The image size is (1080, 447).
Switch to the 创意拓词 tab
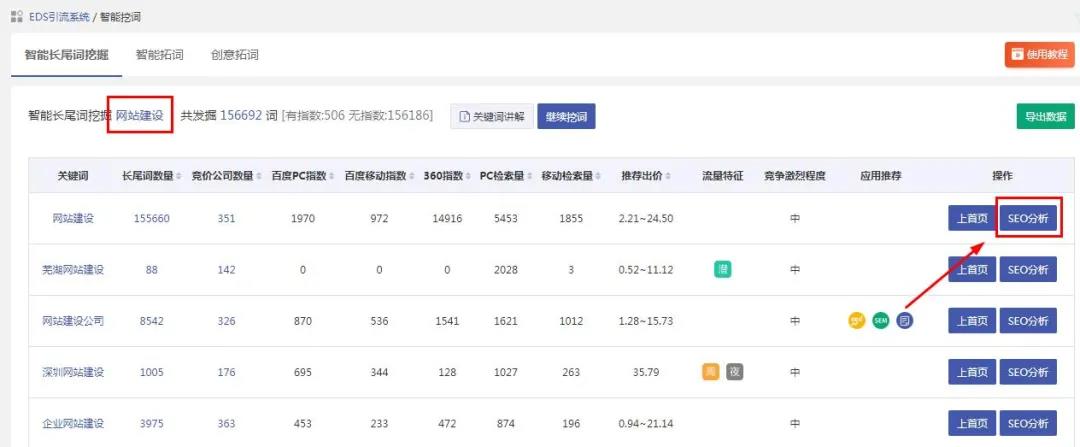[x=235, y=55]
